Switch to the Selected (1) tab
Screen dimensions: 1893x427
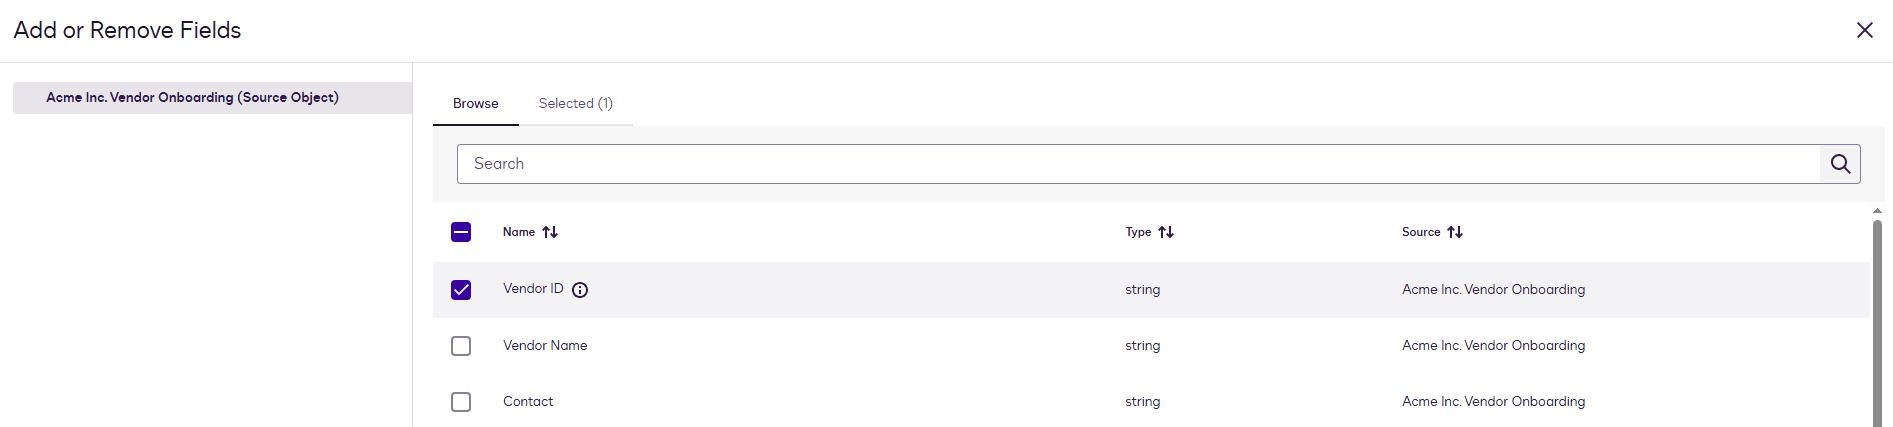(x=575, y=104)
